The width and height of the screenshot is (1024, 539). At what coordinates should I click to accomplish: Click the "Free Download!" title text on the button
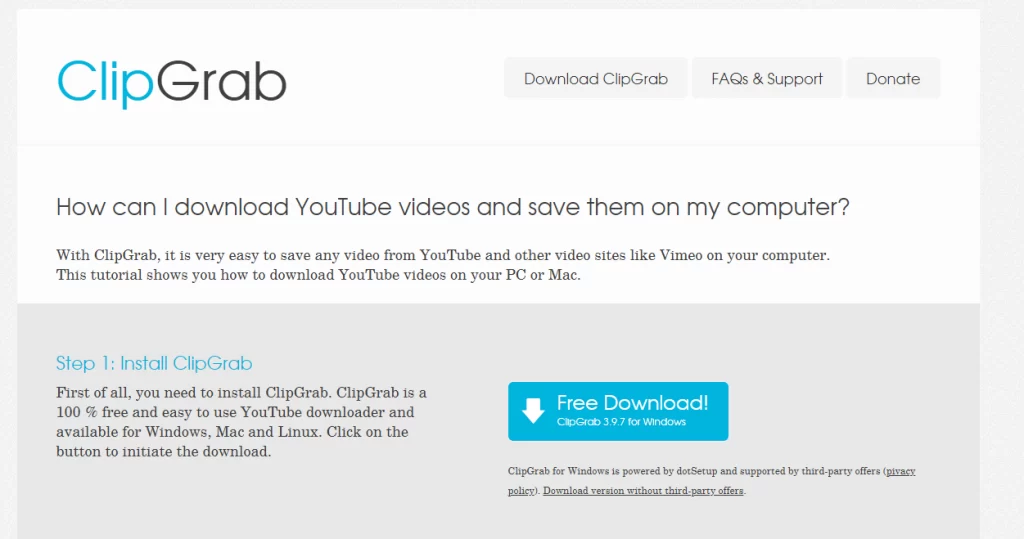(x=632, y=402)
